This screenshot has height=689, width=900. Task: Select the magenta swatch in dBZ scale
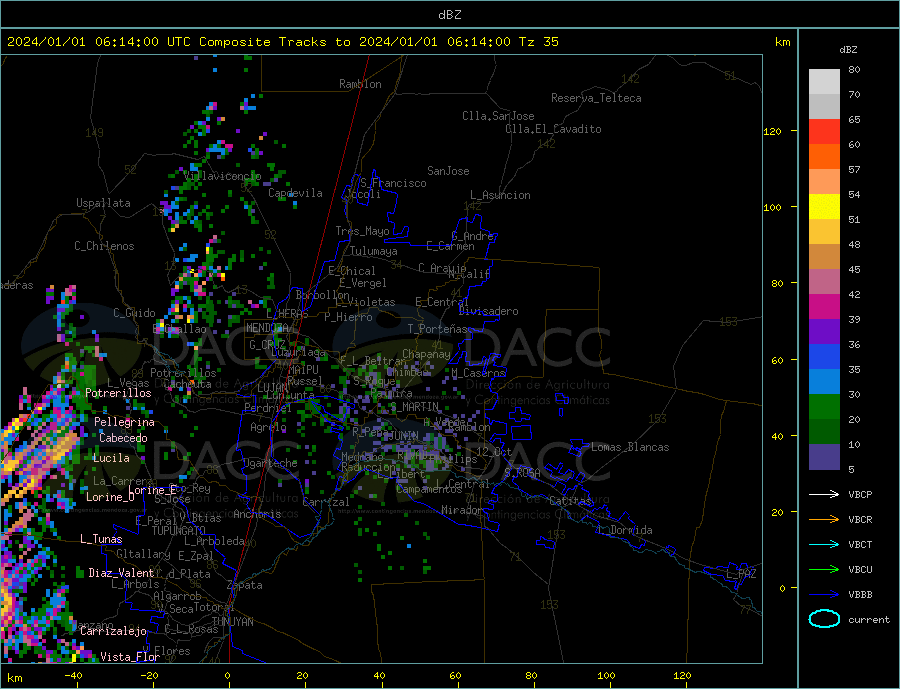(824, 307)
